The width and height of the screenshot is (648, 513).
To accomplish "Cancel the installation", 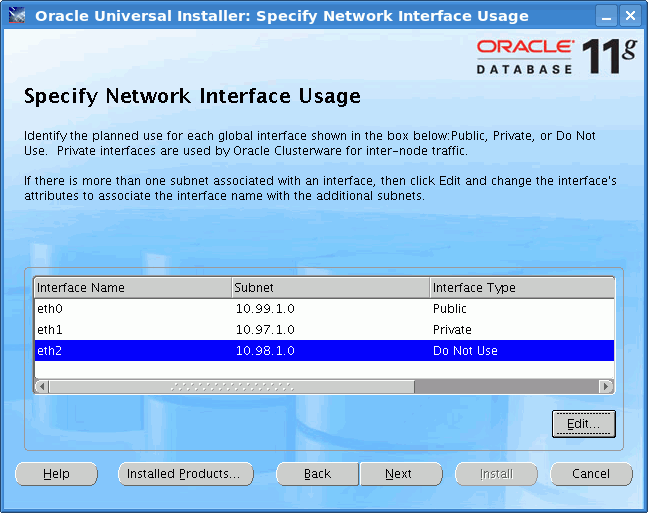I will coord(591,474).
